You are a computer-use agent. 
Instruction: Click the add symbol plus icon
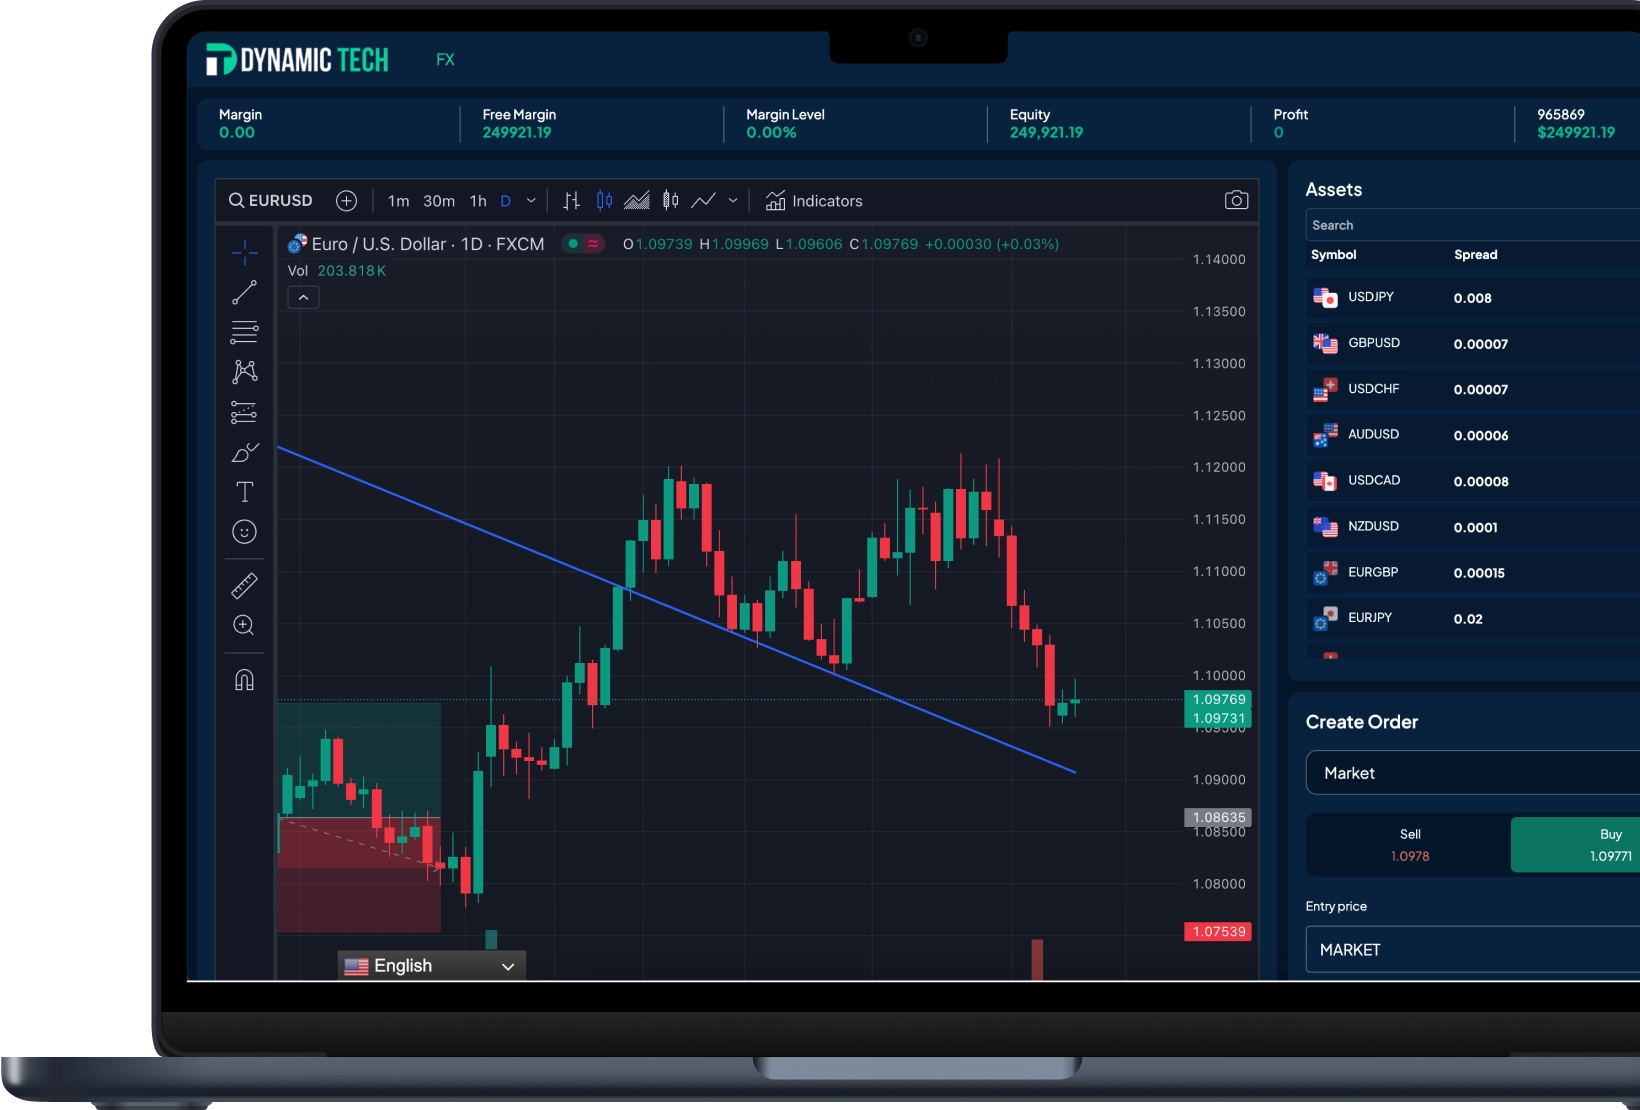click(346, 201)
